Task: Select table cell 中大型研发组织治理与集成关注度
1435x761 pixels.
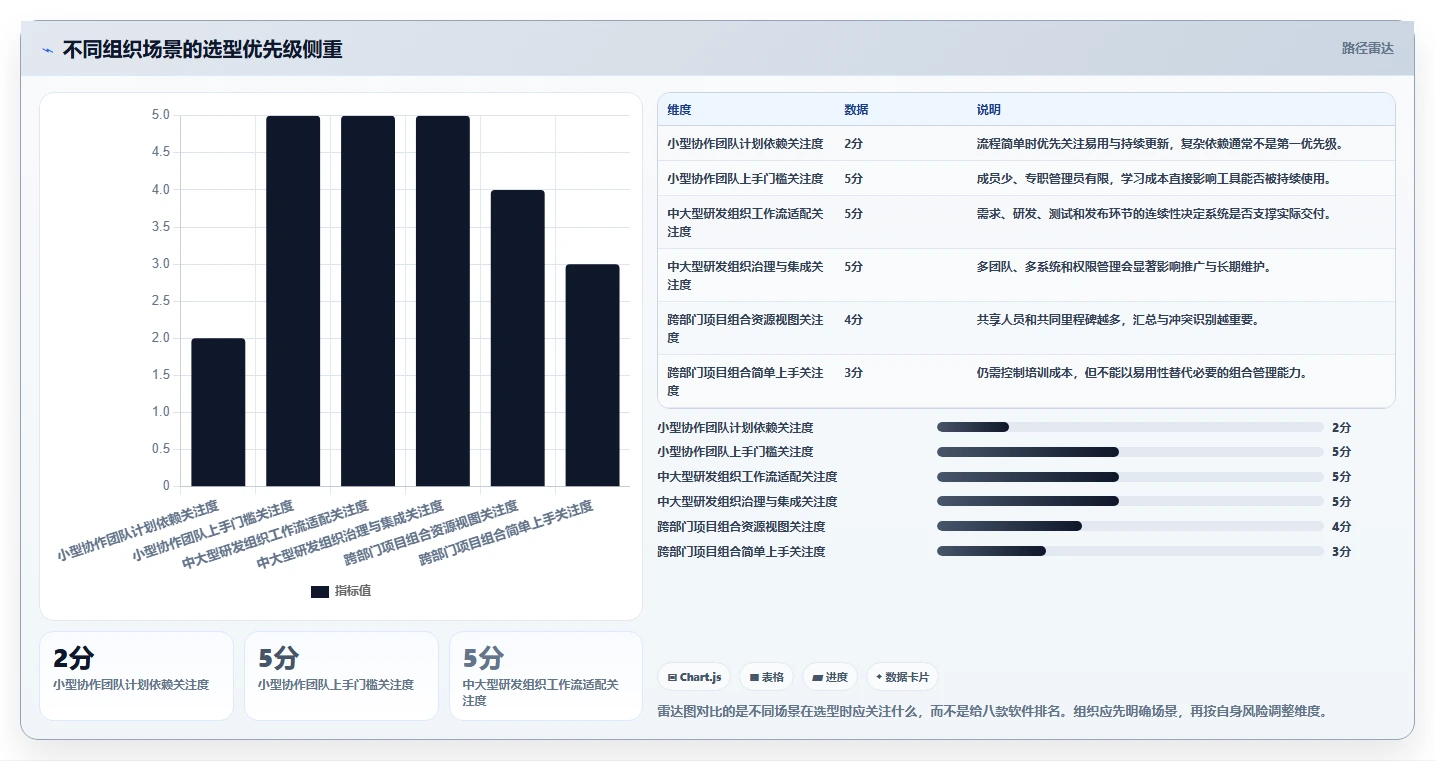Action: tap(745, 276)
